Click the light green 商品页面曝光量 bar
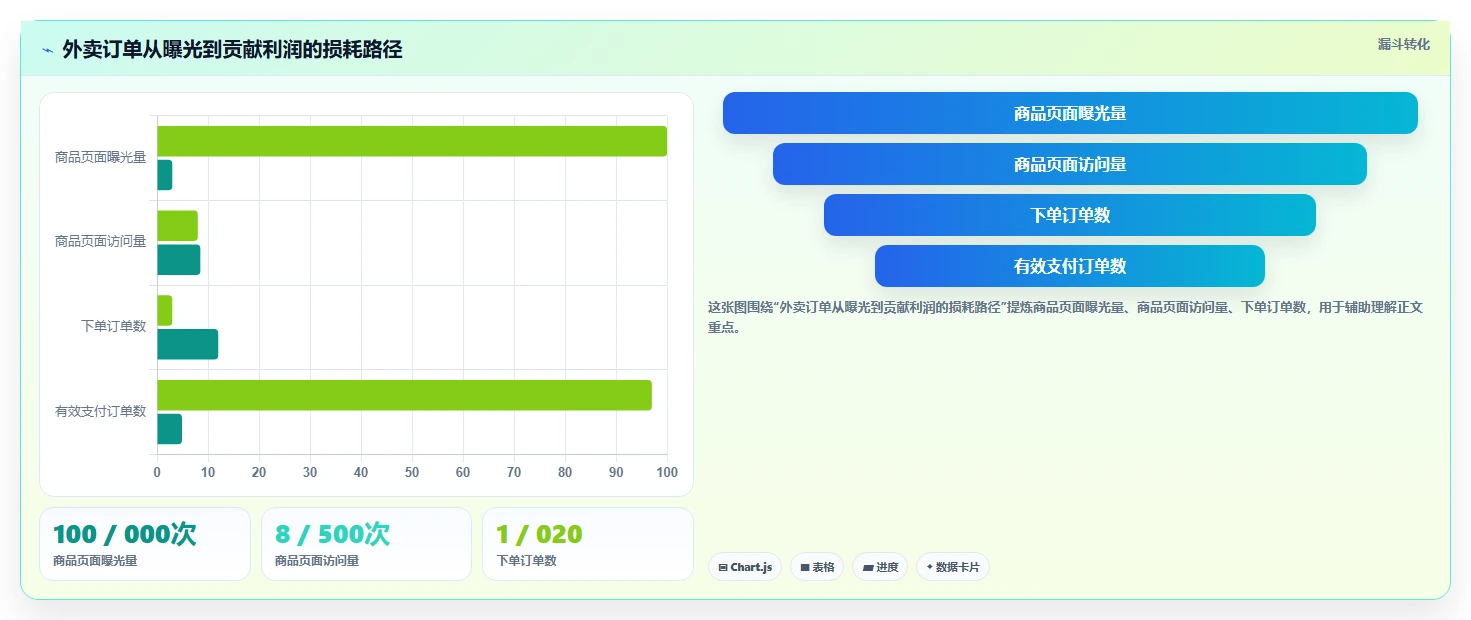 [412, 141]
